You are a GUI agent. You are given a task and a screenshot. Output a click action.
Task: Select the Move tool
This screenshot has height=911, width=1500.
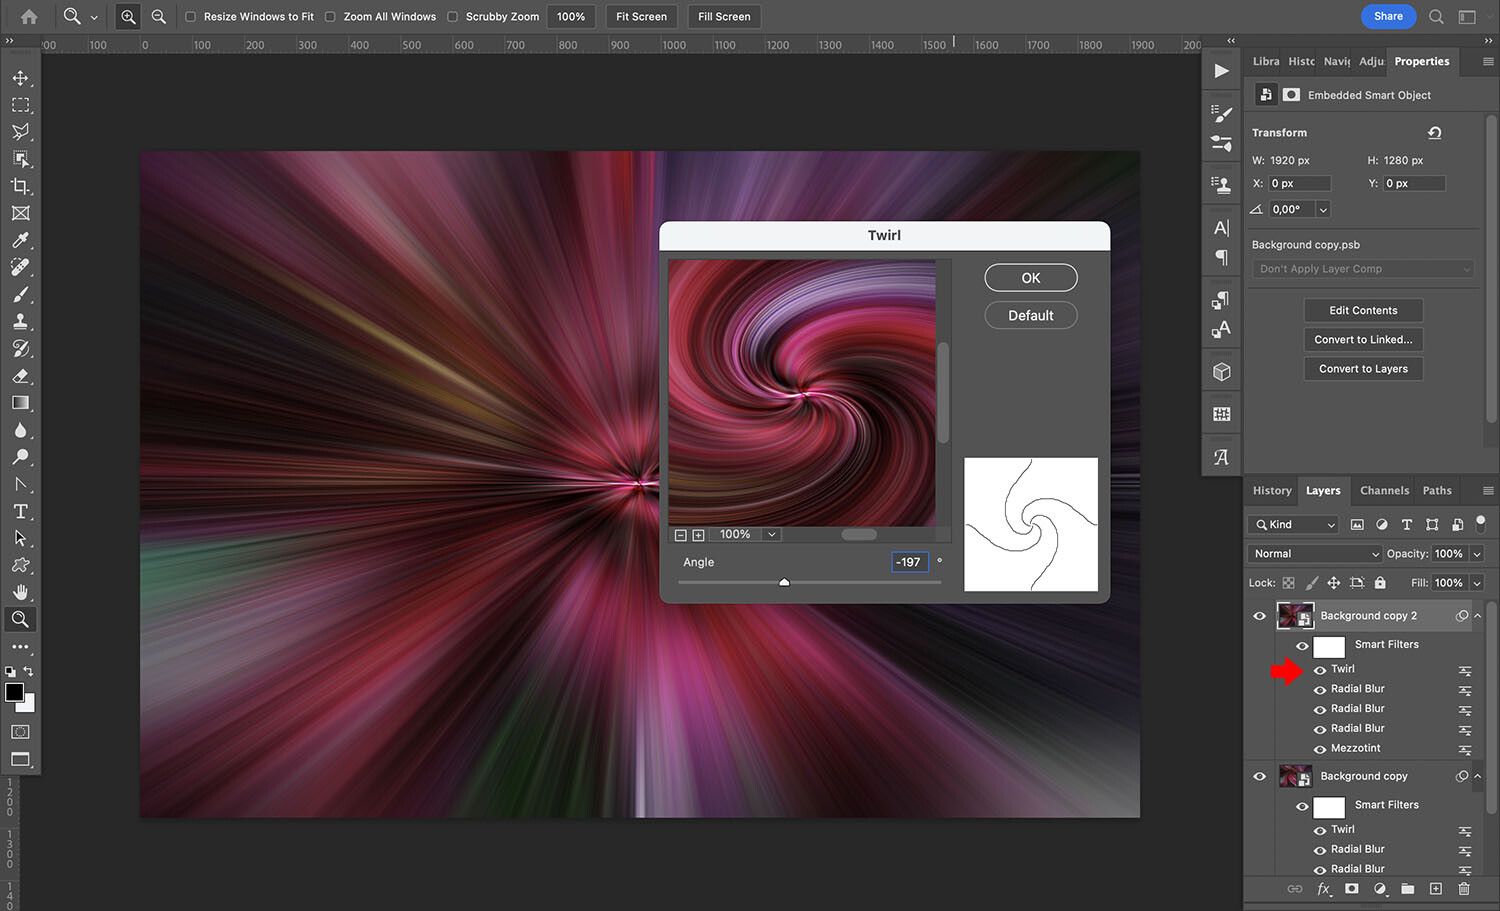coord(20,77)
